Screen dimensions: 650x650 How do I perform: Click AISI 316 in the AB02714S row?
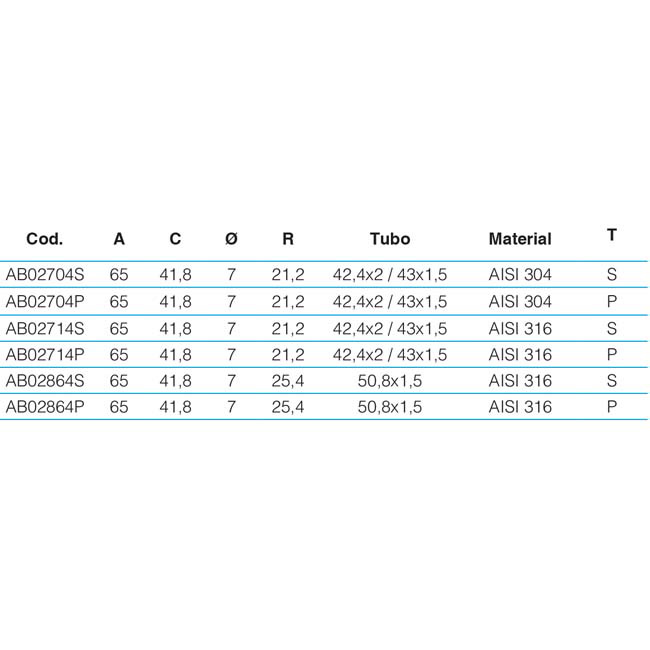coord(520,329)
